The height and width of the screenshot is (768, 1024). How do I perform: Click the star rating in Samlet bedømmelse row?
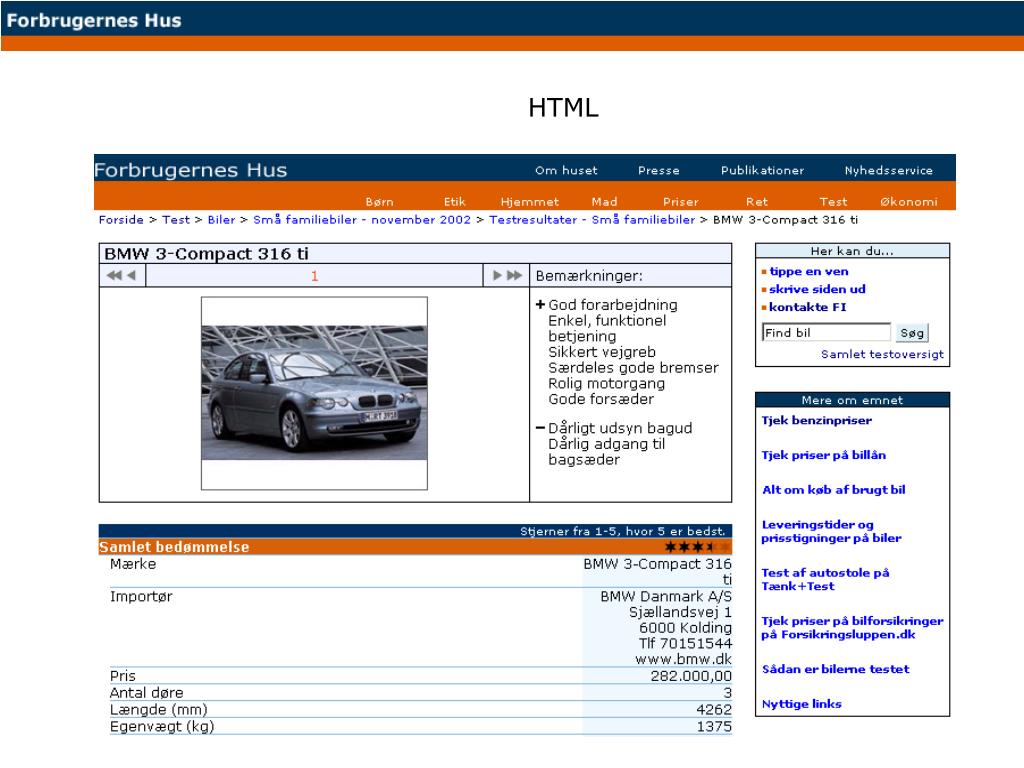tap(697, 547)
